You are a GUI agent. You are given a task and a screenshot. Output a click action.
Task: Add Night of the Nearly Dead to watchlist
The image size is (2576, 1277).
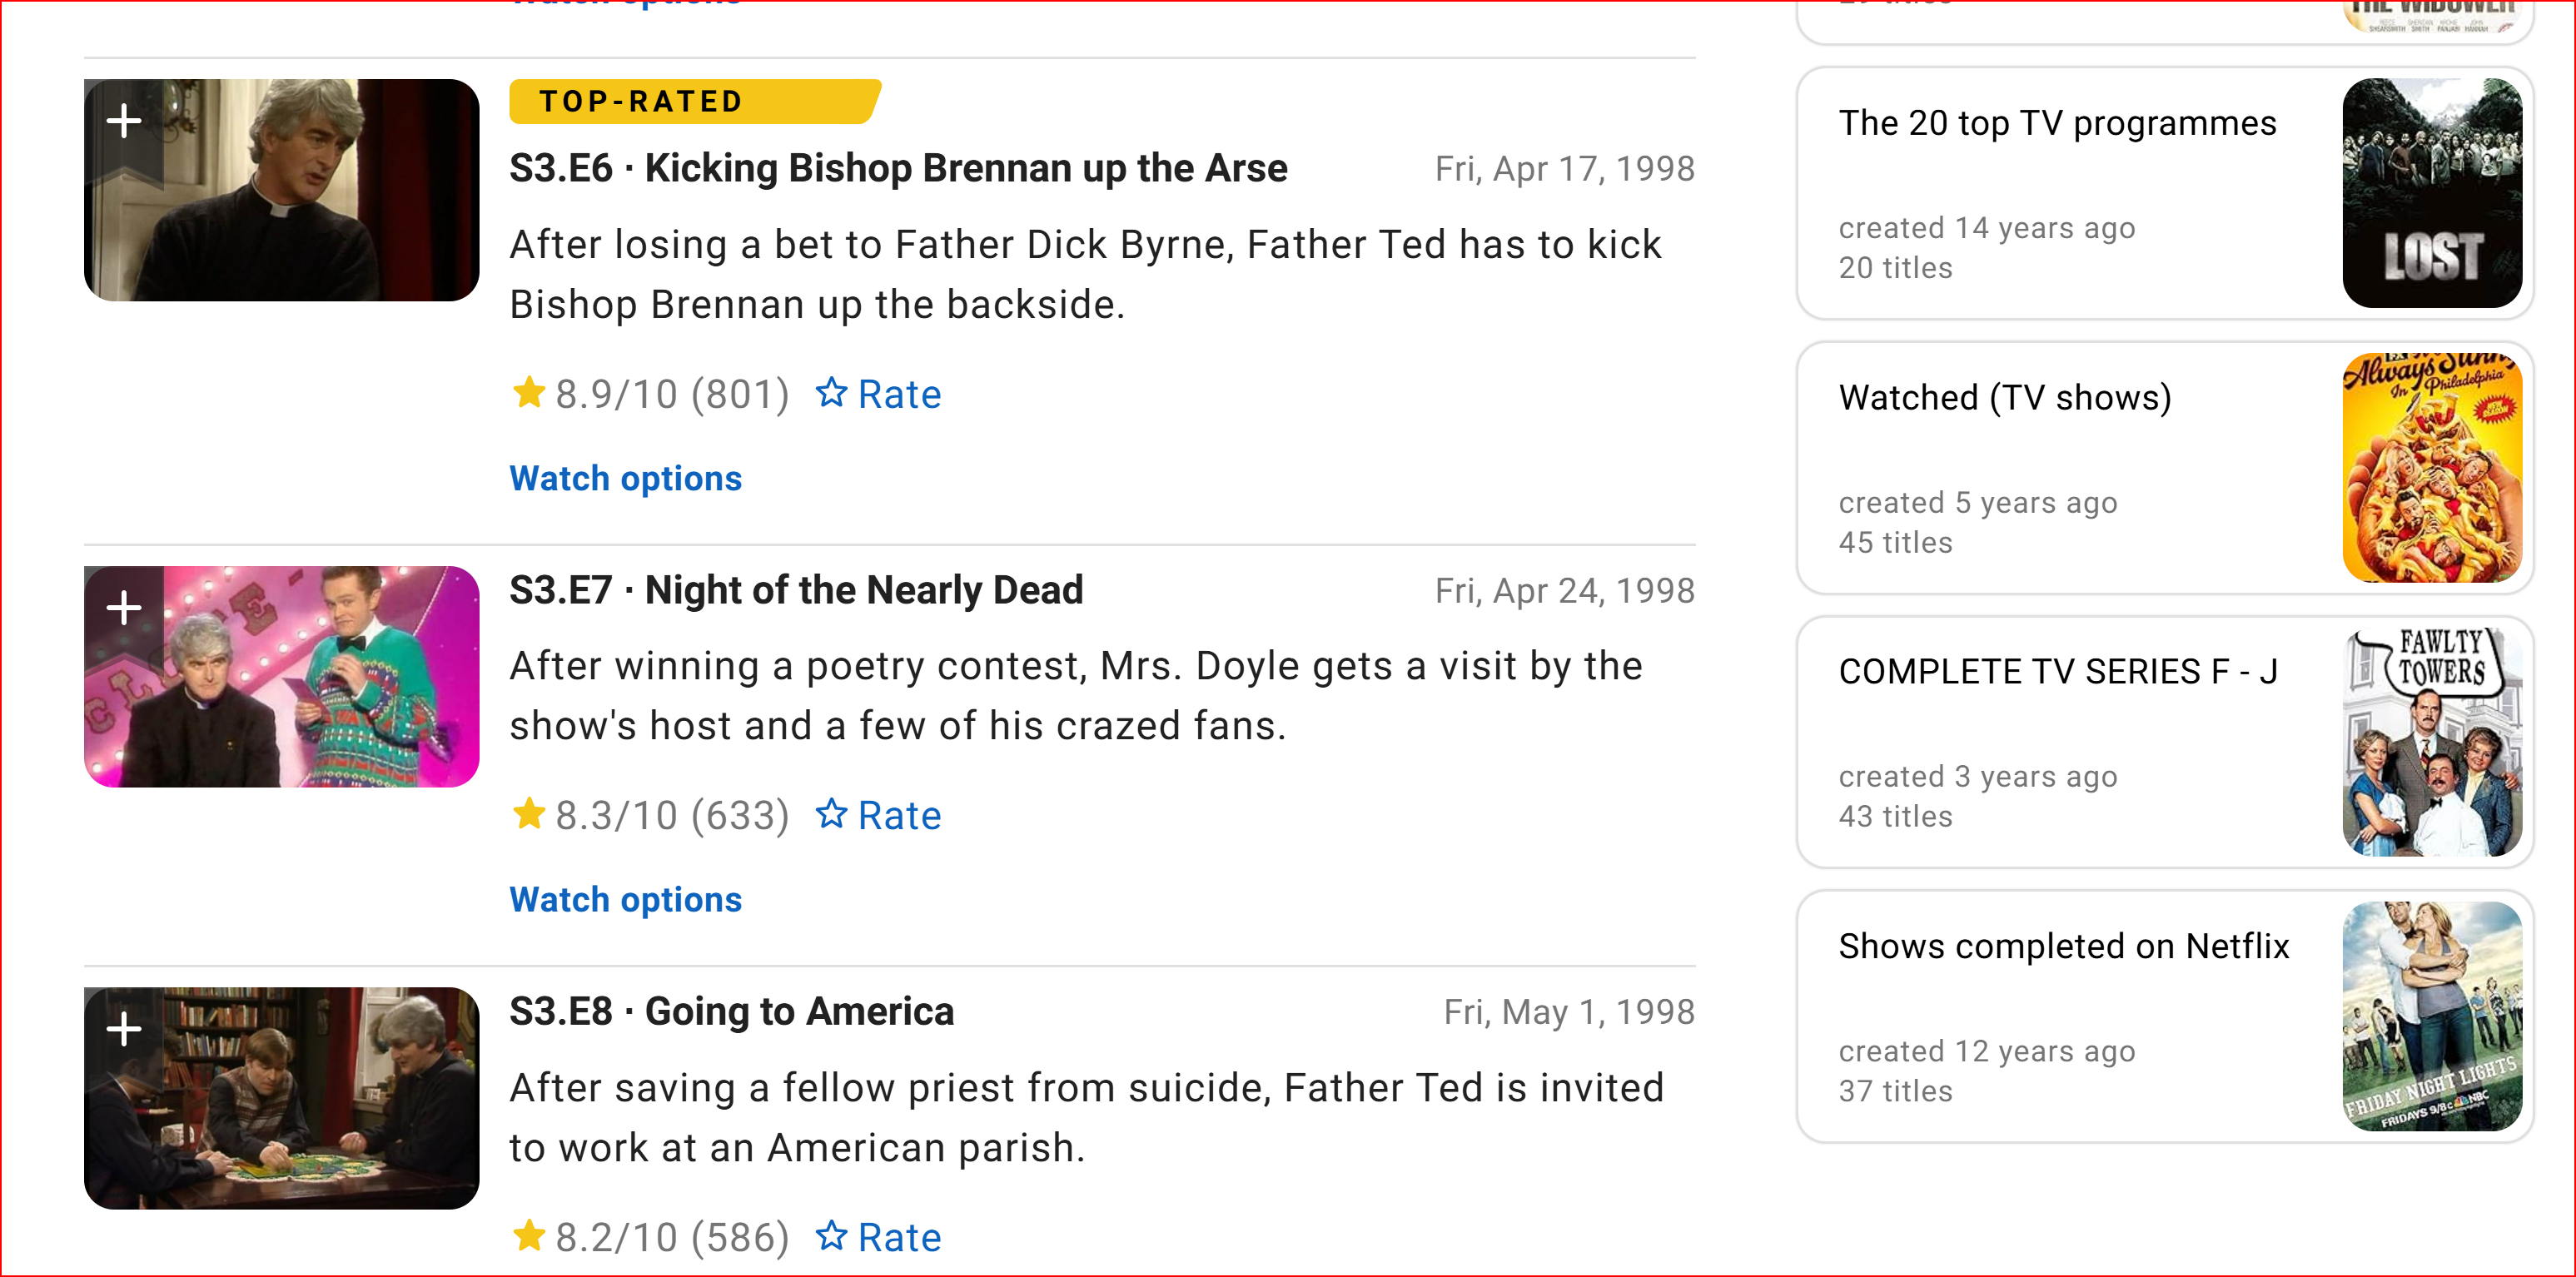124,607
